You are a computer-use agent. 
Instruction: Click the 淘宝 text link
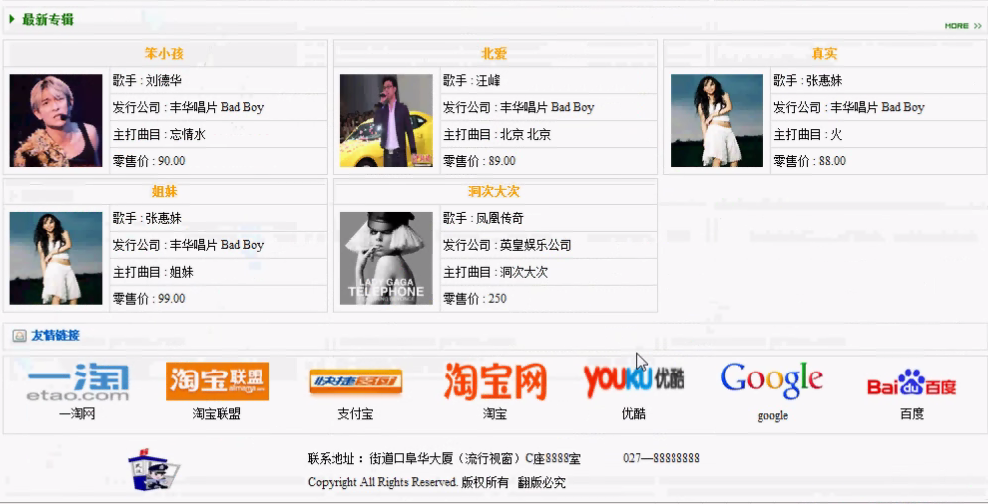[495, 414]
